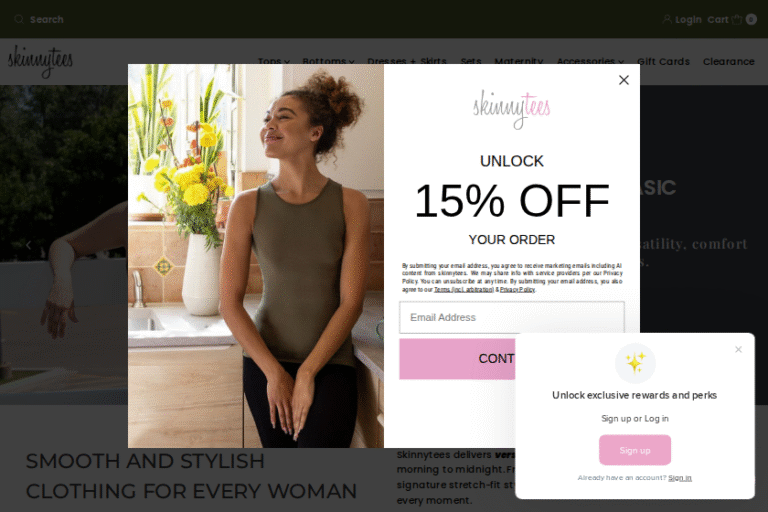The image size is (768, 512).
Task: Open the Privacy Policy link
Action: [x=517, y=290]
